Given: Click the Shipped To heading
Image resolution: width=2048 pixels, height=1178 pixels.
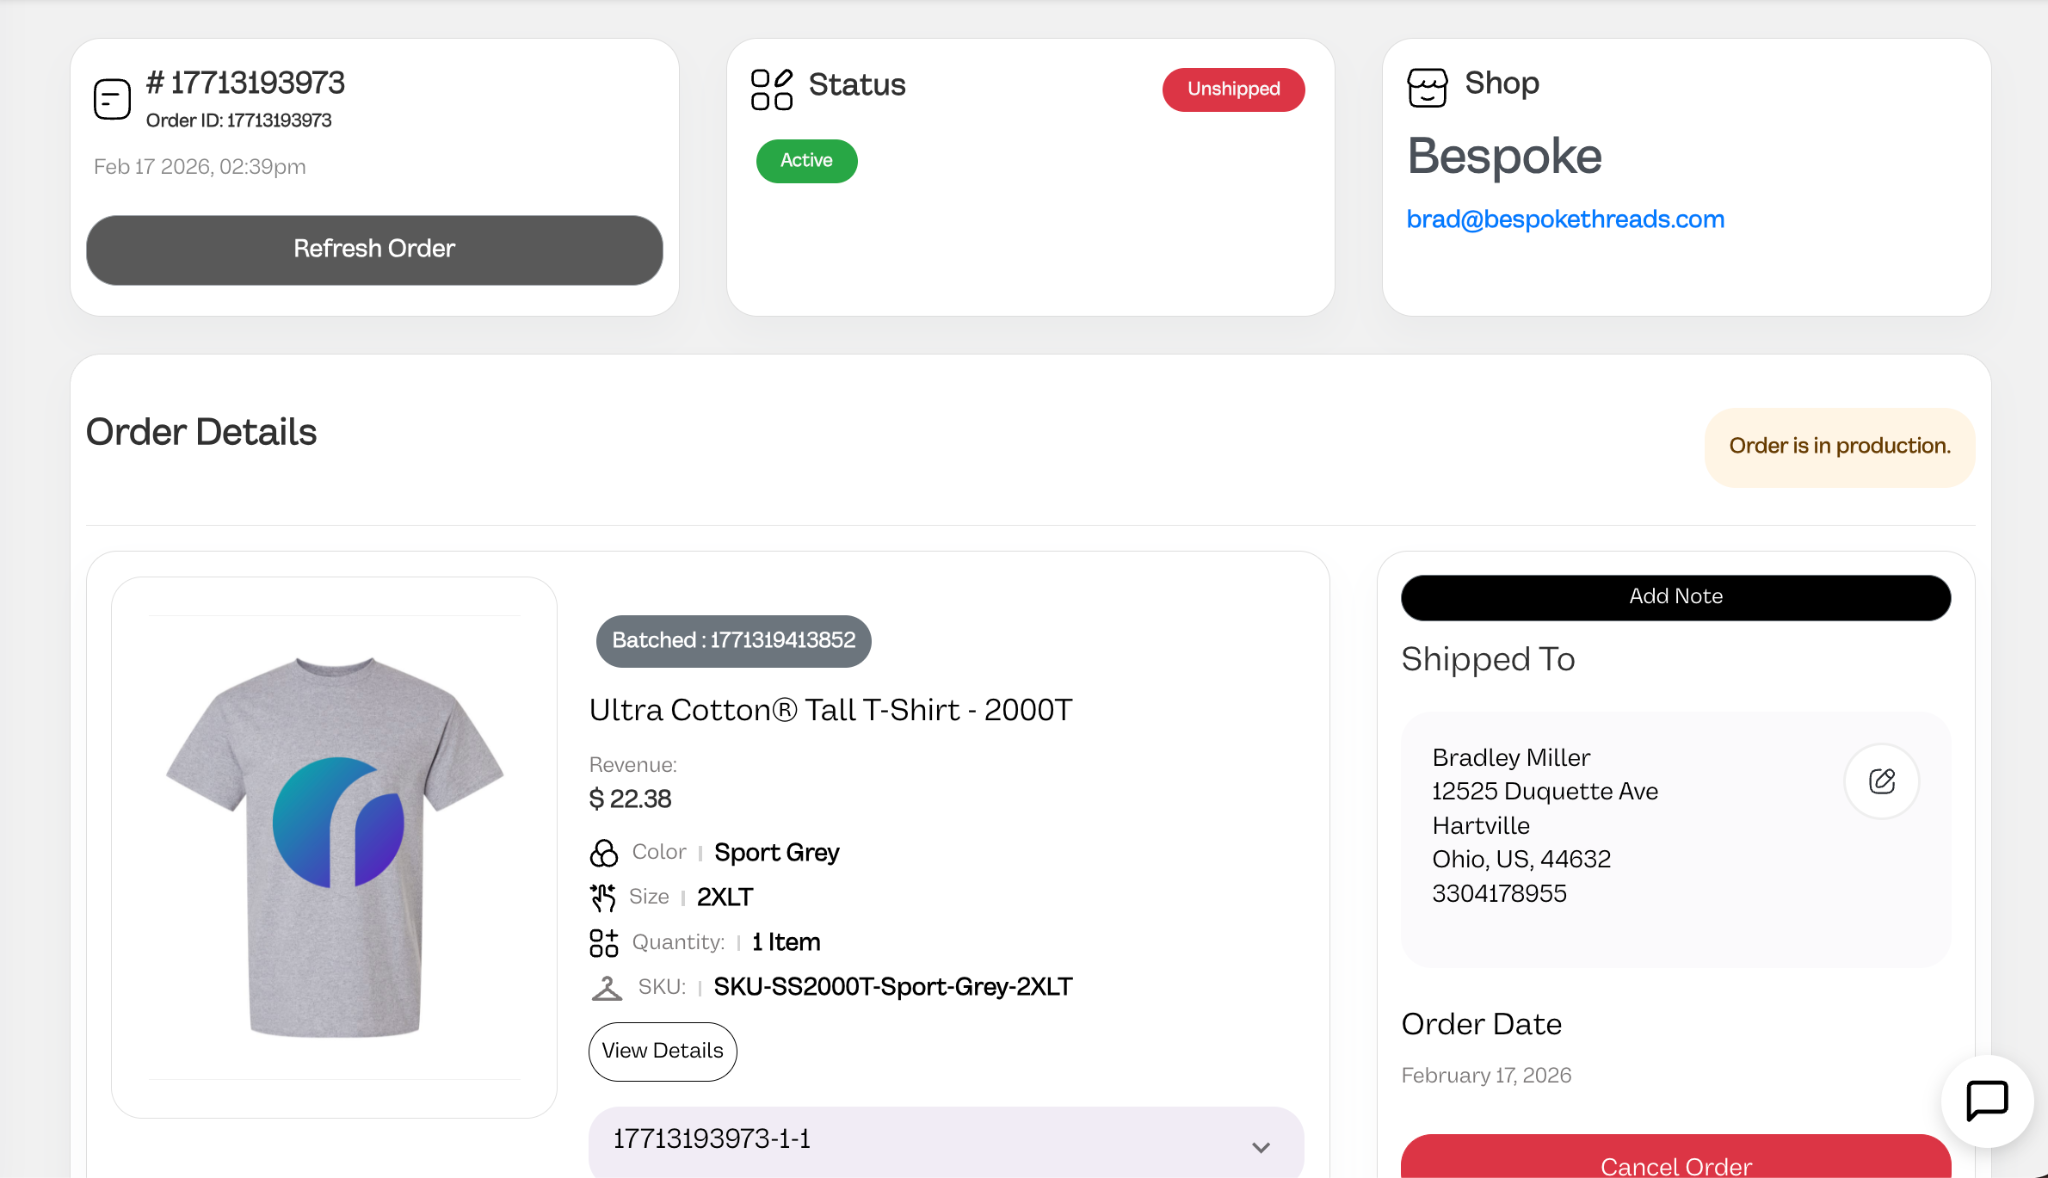Looking at the screenshot, I should click(x=1488, y=659).
